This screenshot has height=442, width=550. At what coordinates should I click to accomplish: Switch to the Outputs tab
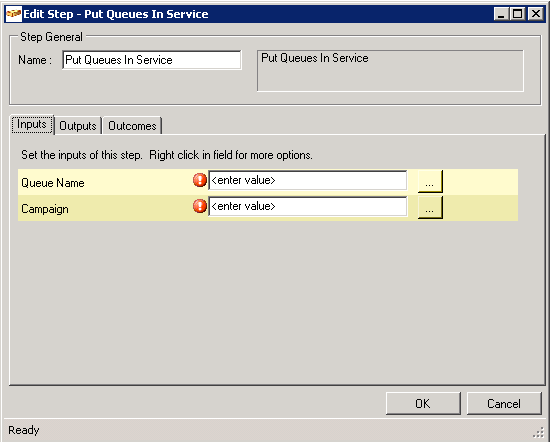pos(78,126)
